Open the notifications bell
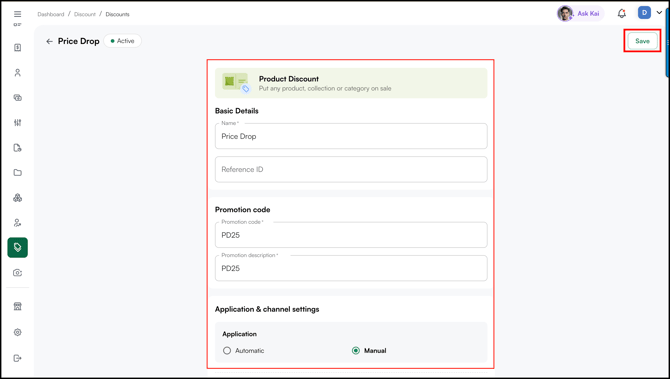Image resolution: width=670 pixels, height=379 pixels. (x=622, y=14)
